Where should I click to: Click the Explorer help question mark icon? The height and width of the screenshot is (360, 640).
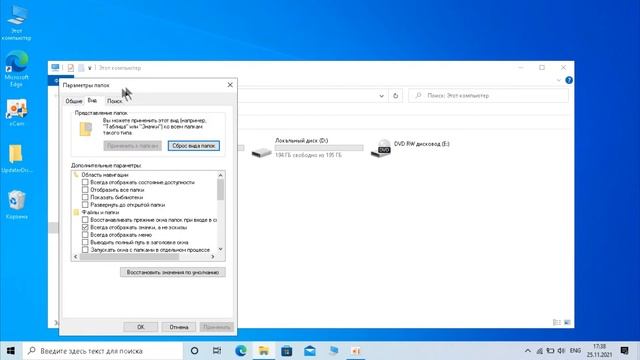[569, 80]
